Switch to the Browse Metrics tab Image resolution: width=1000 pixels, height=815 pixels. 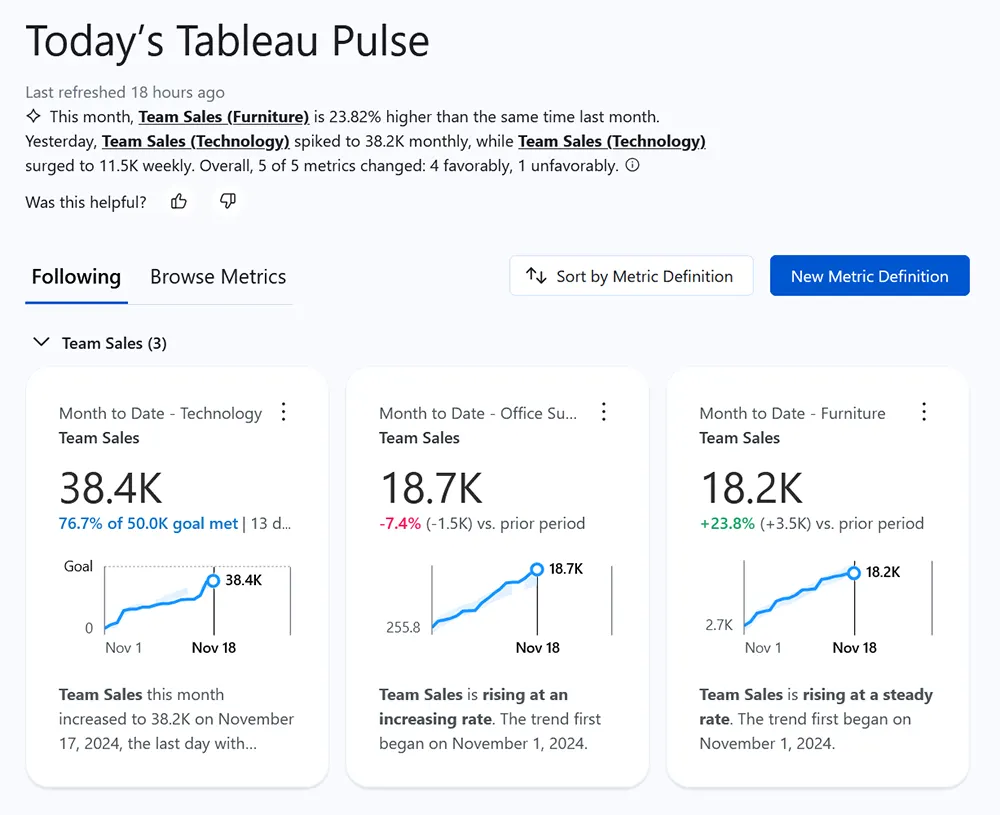pyautogui.click(x=218, y=277)
